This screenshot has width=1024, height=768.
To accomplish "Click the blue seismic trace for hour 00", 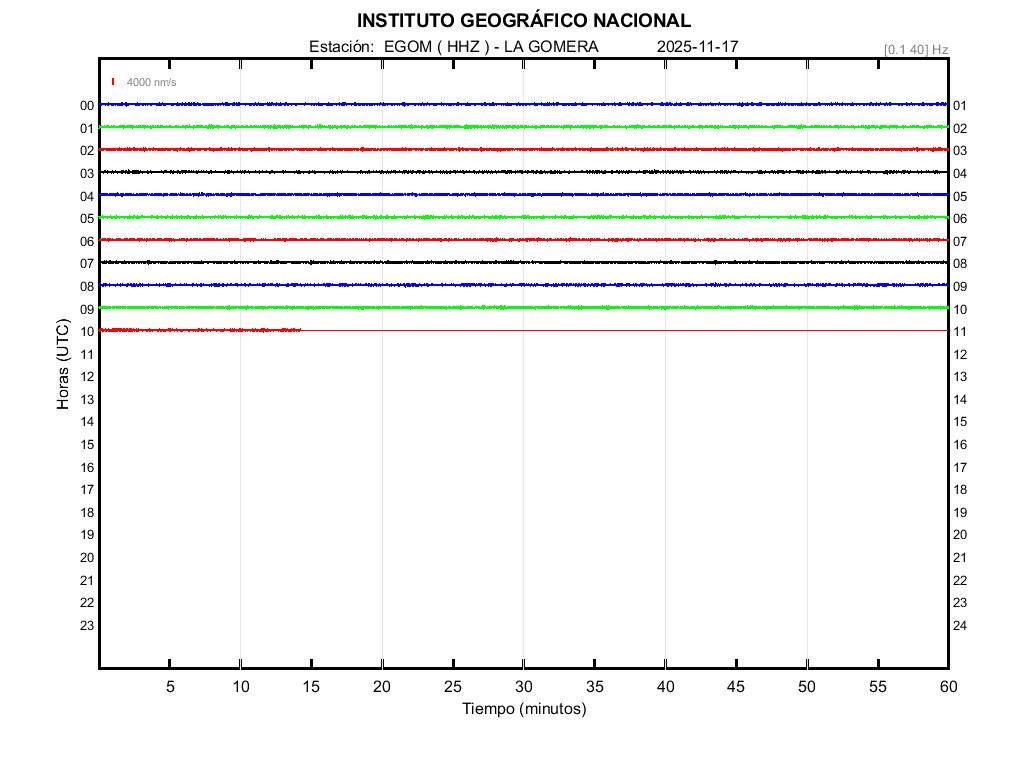I will coord(523,104).
